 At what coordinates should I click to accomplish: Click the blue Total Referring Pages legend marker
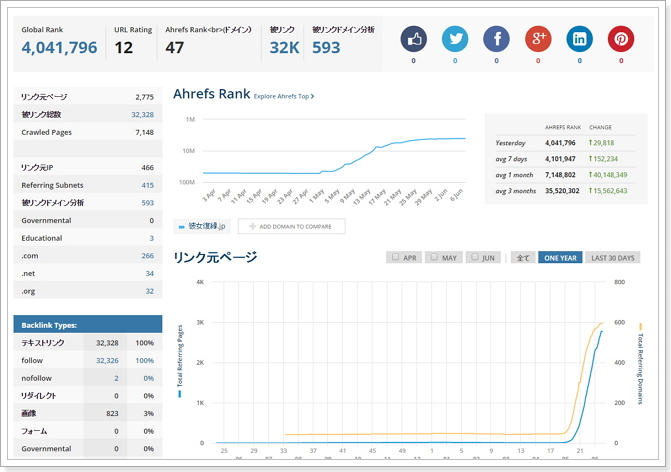179,394
